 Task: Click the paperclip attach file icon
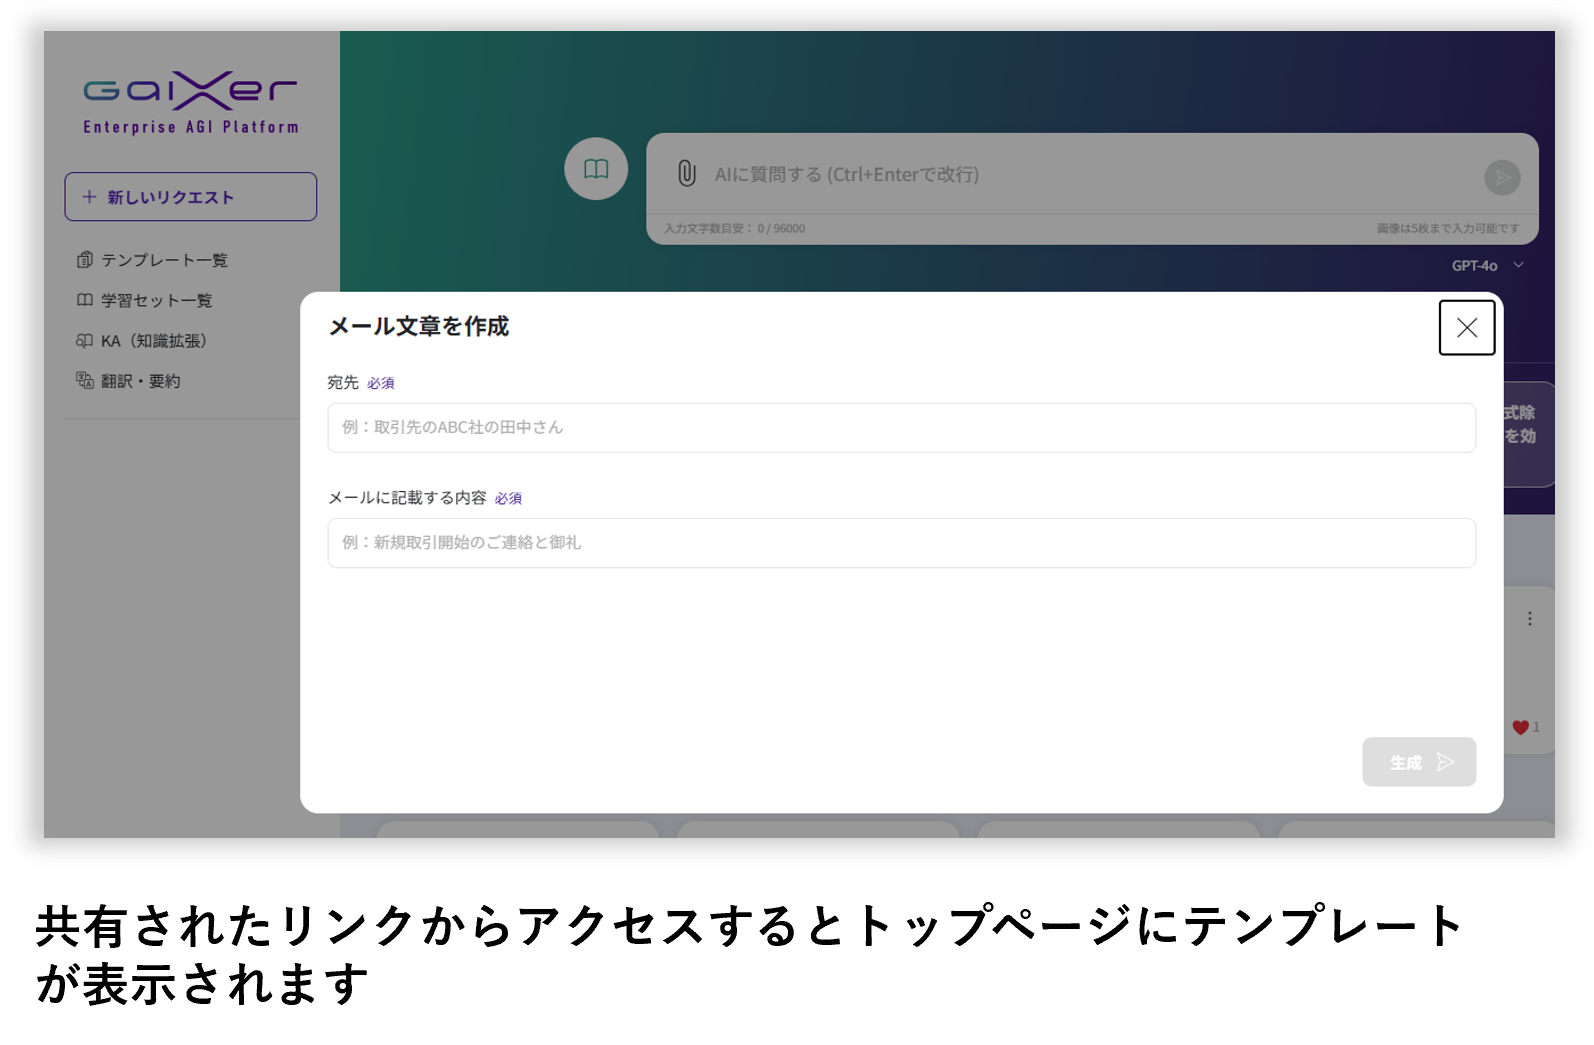tap(687, 174)
